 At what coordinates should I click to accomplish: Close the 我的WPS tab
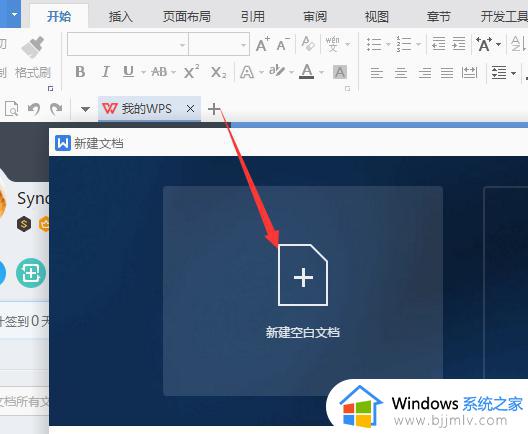click(x=190, y=109)
